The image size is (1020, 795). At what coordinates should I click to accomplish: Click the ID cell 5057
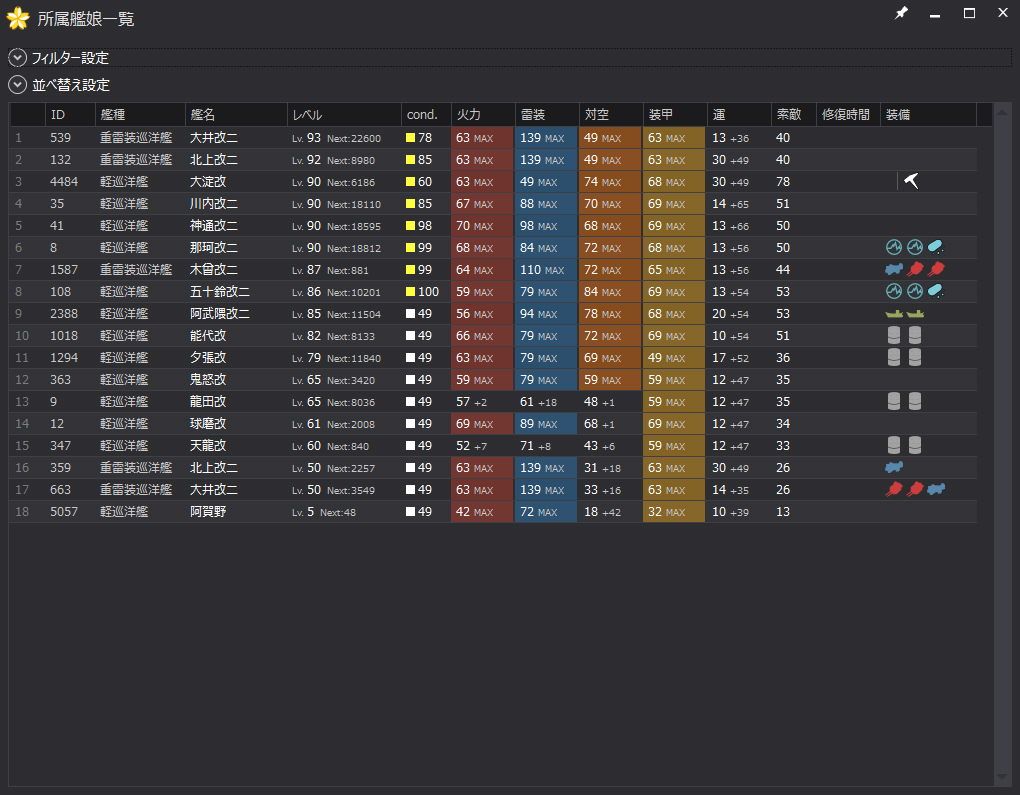pyautogui.click(x=64, y=511)
